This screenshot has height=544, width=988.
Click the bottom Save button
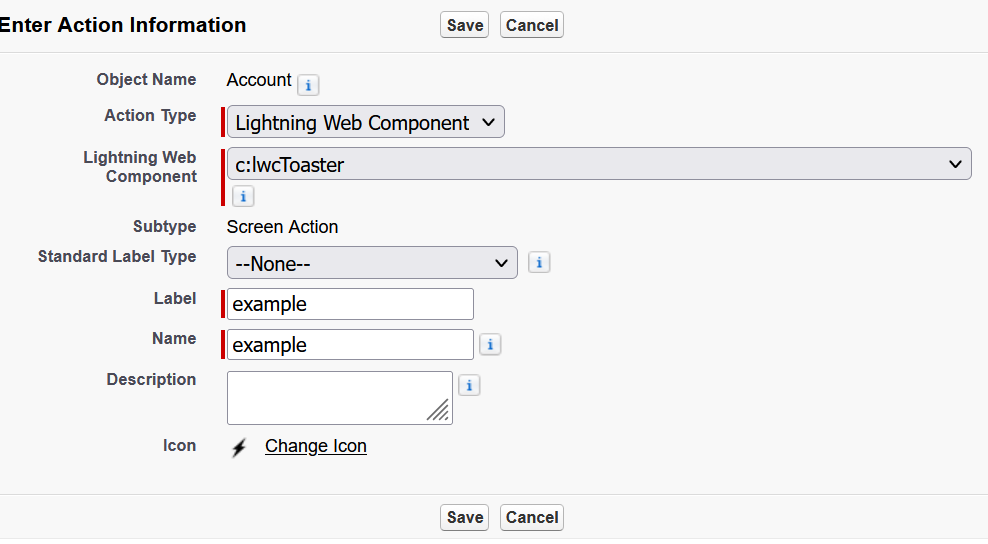464,518
